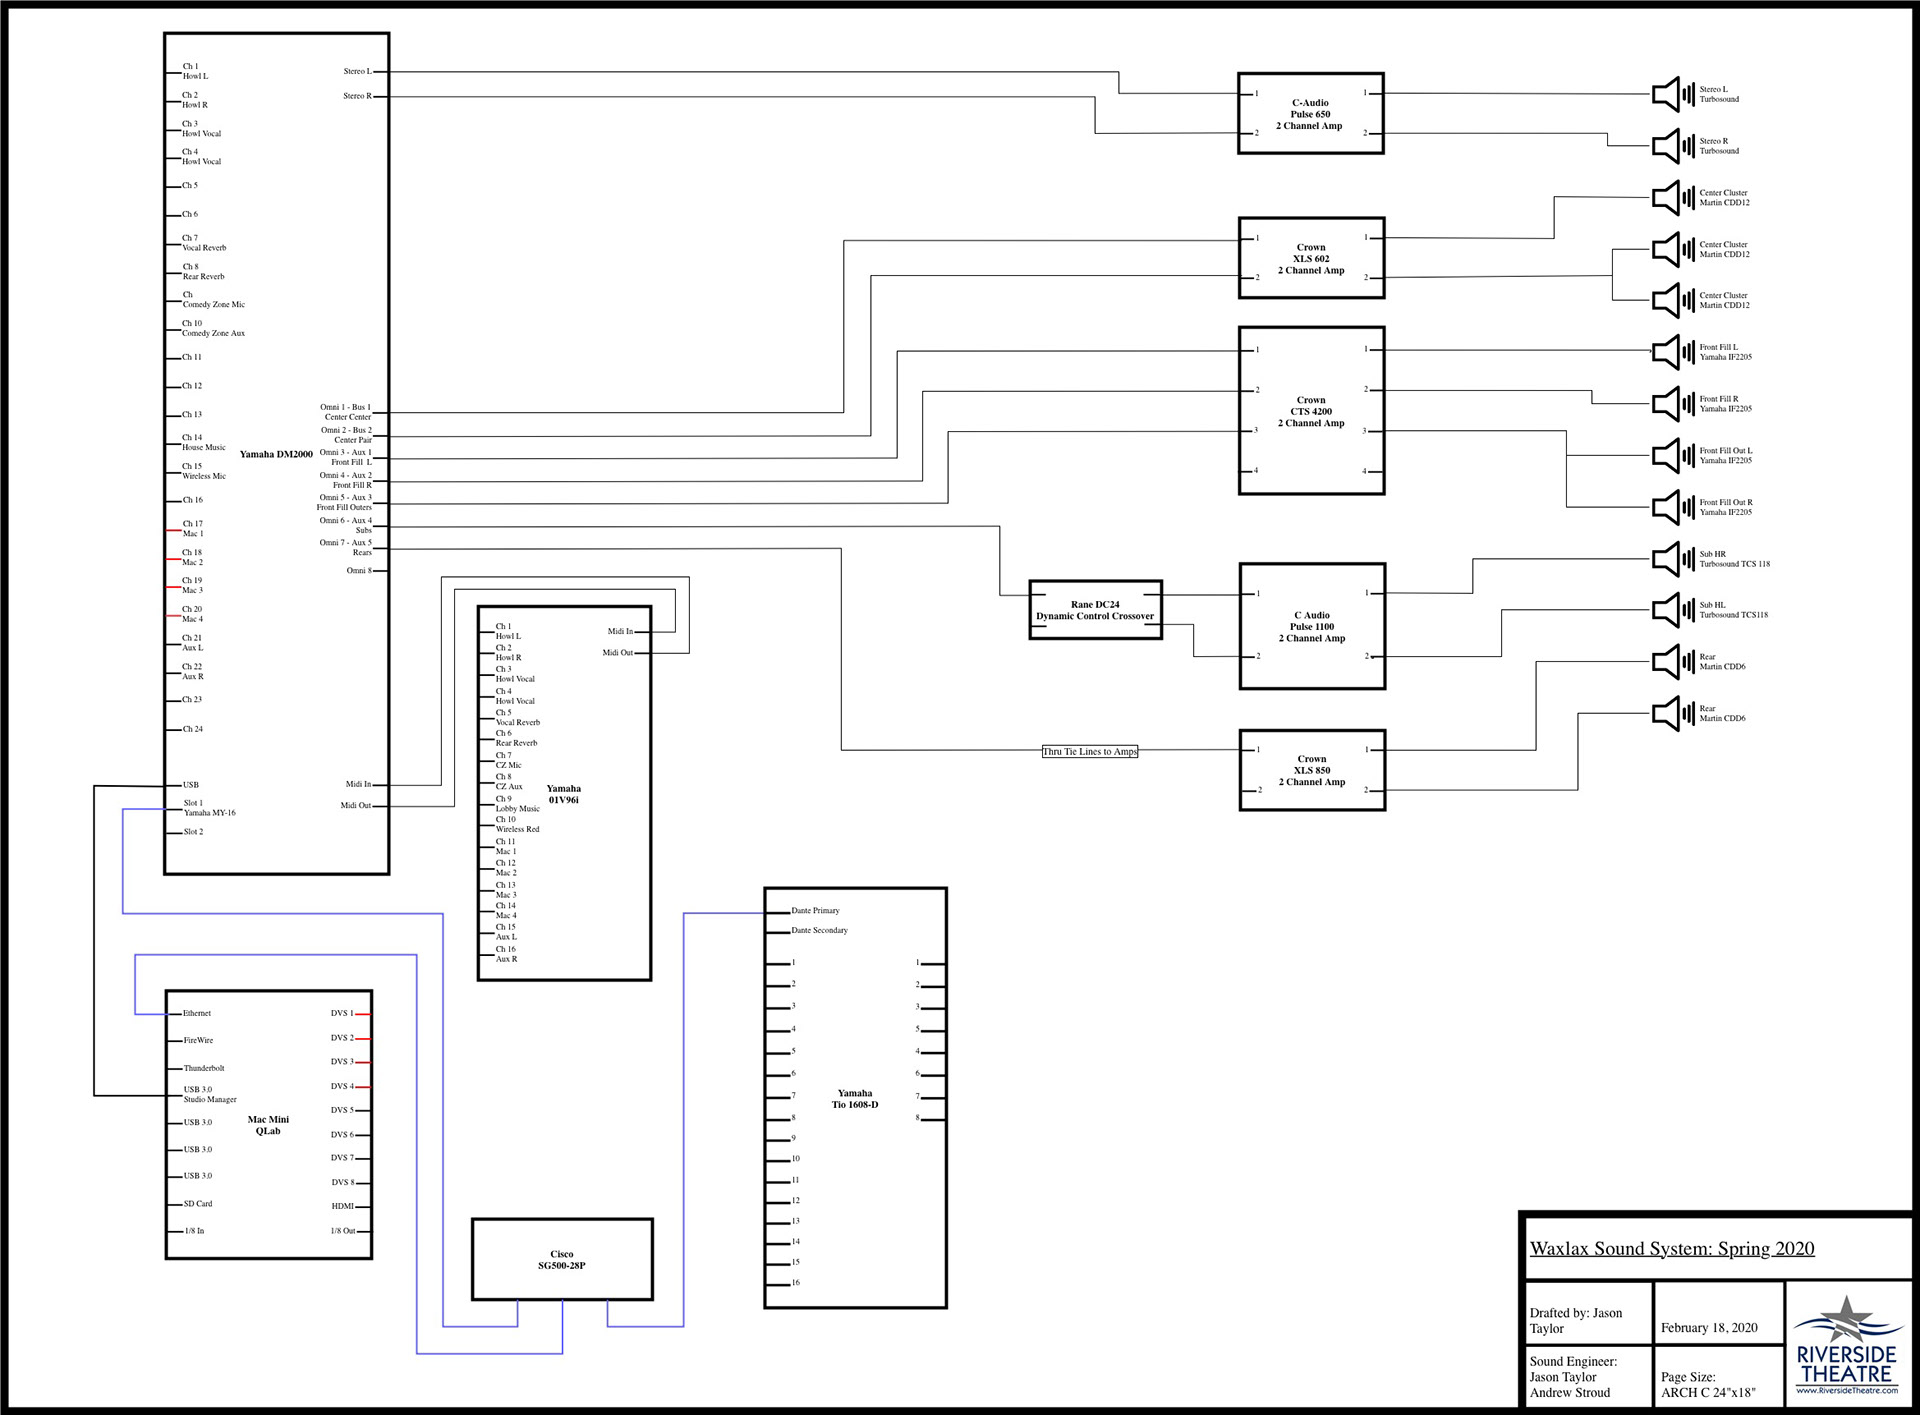Viewport: 1920px width, 1415px height.
Task: Select the FireWire port on Mac Mini
Action: coord(198,1041)
